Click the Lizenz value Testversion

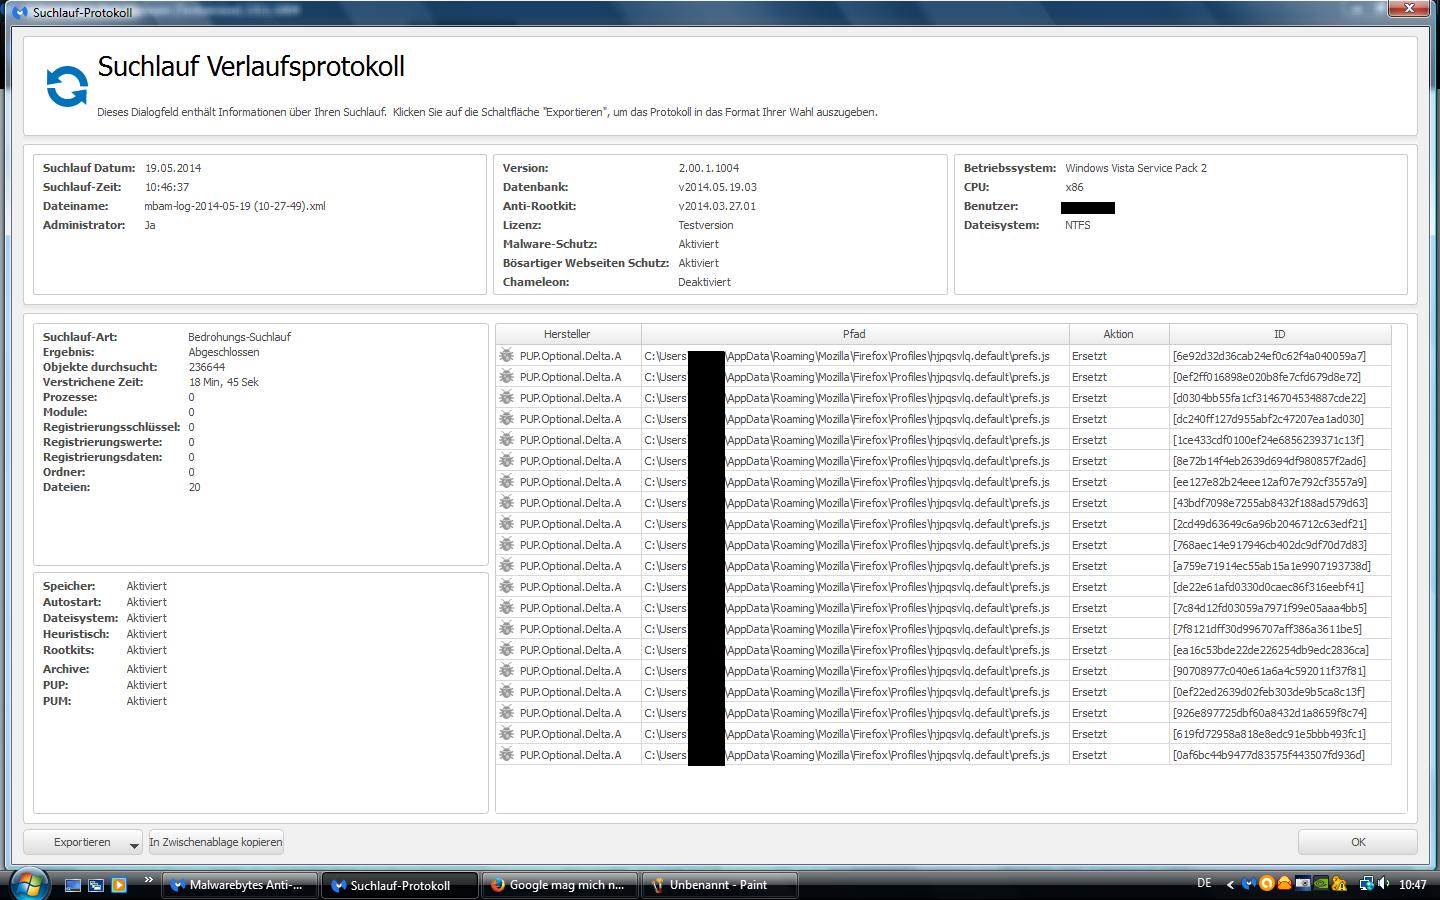[705, 225]
